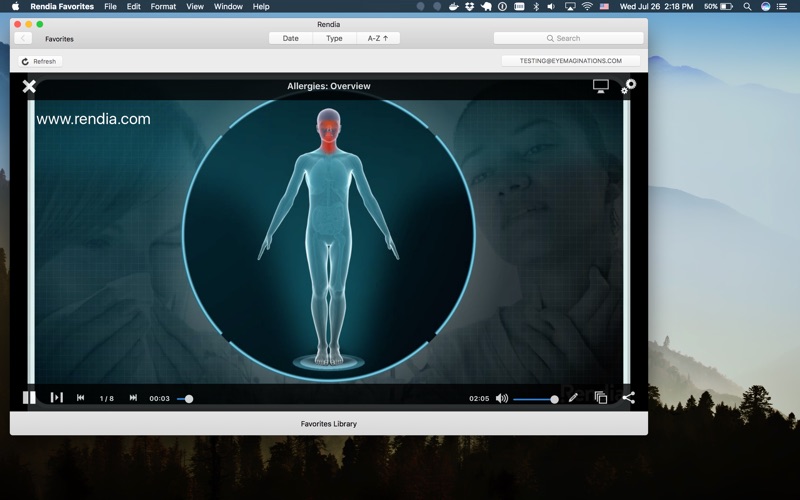Click the Favorites breadcrumb label
Screen dimensions: 800x500
click(x=59, y=39)
